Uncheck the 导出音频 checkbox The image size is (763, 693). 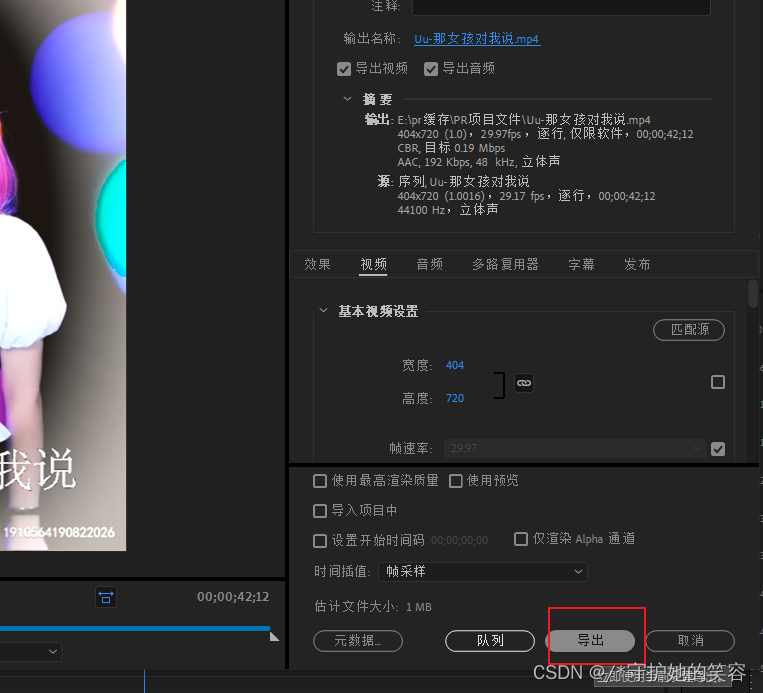[x=431, y=69]
